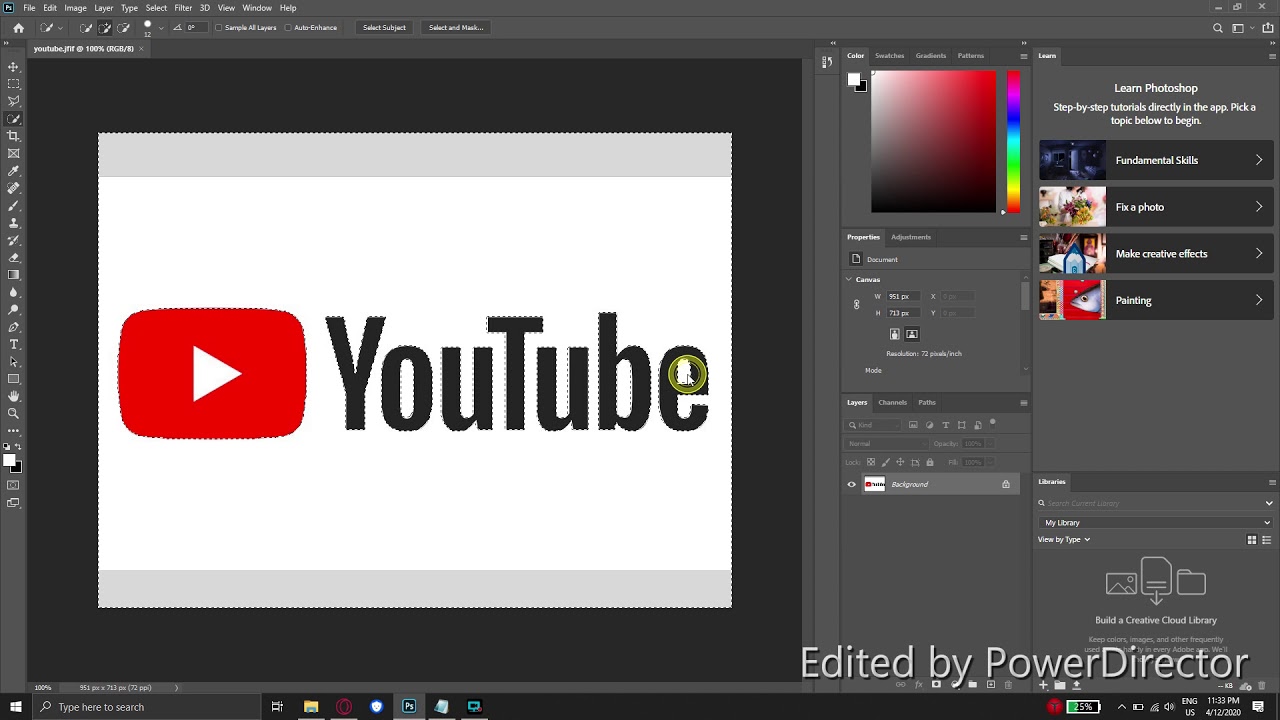This screenshot has width=1280, height=720.
Task: Select the Spot Healing Brush tool
Action: pyautogui.click(x=13, y=188)
